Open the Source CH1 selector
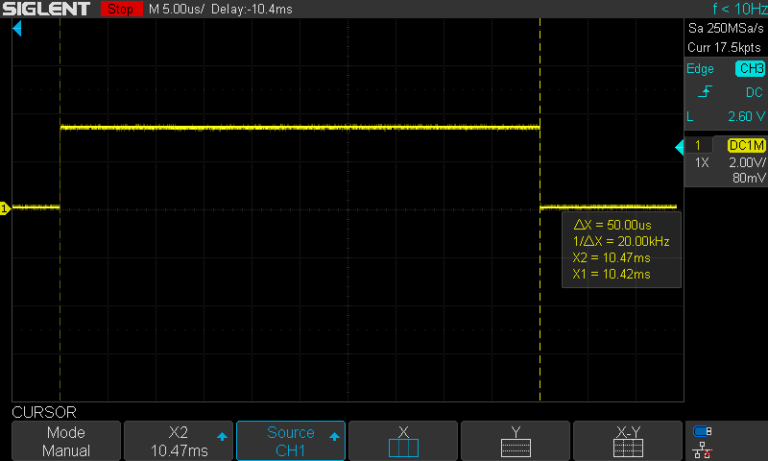Image resolution: width=768 pixels, height=461 pixels. click(291, 441)
